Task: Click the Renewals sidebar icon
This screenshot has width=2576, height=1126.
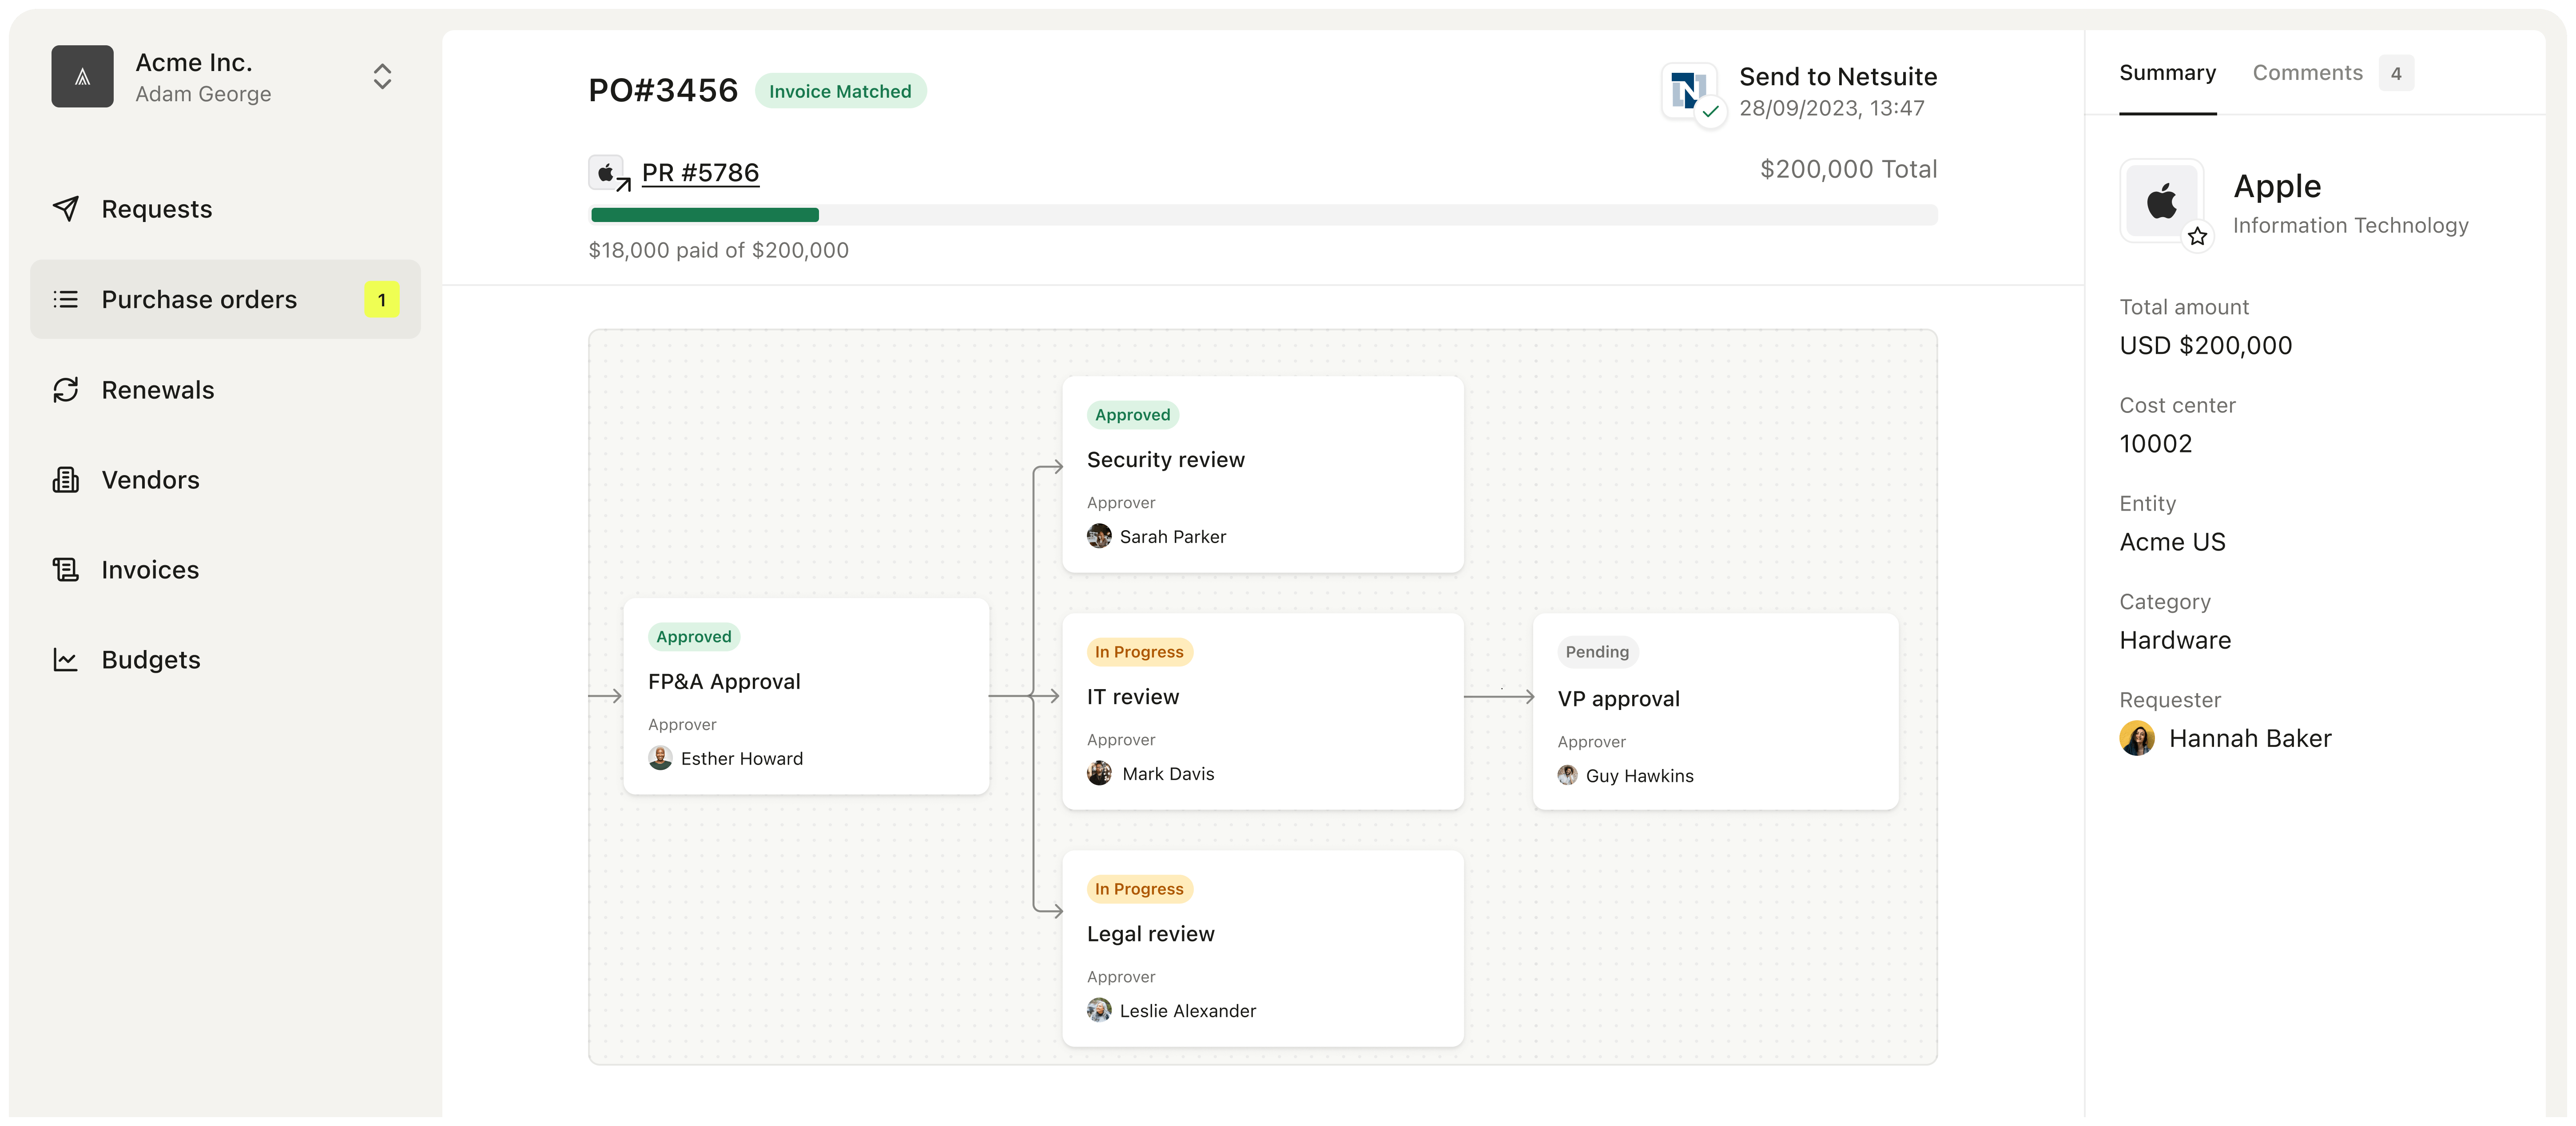Action: point(66,389)
